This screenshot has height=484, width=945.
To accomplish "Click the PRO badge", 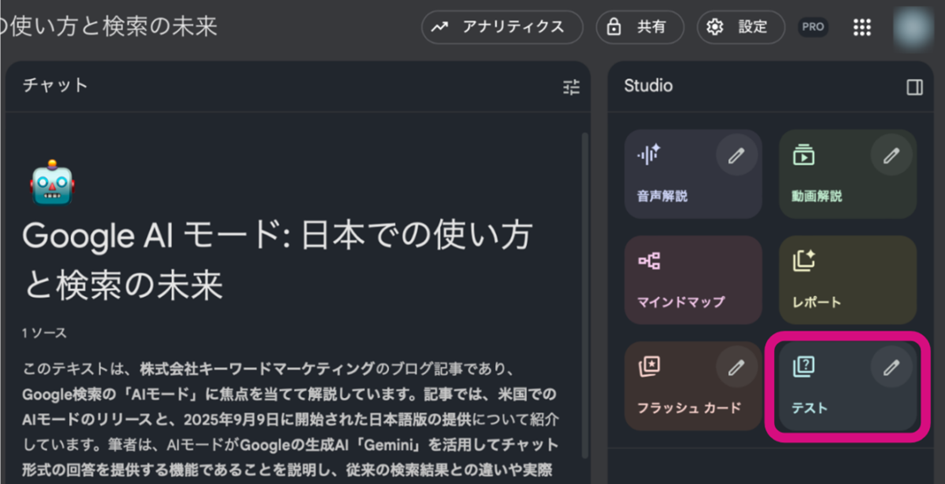I will (812, 28).
